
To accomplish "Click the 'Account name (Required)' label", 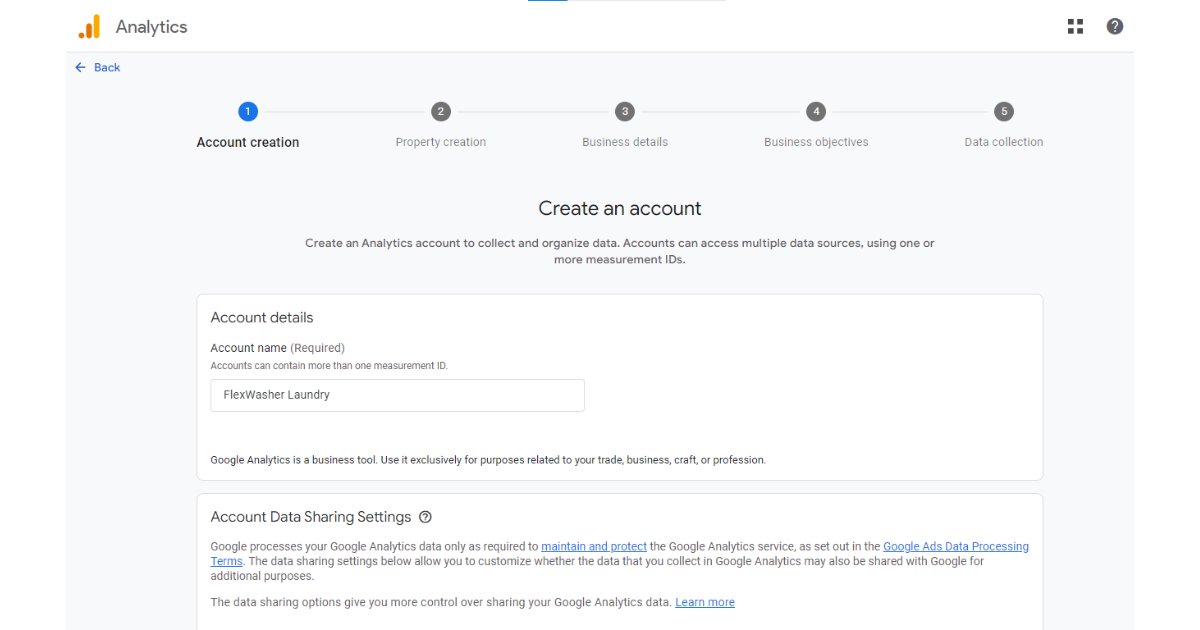I will 277,348.
